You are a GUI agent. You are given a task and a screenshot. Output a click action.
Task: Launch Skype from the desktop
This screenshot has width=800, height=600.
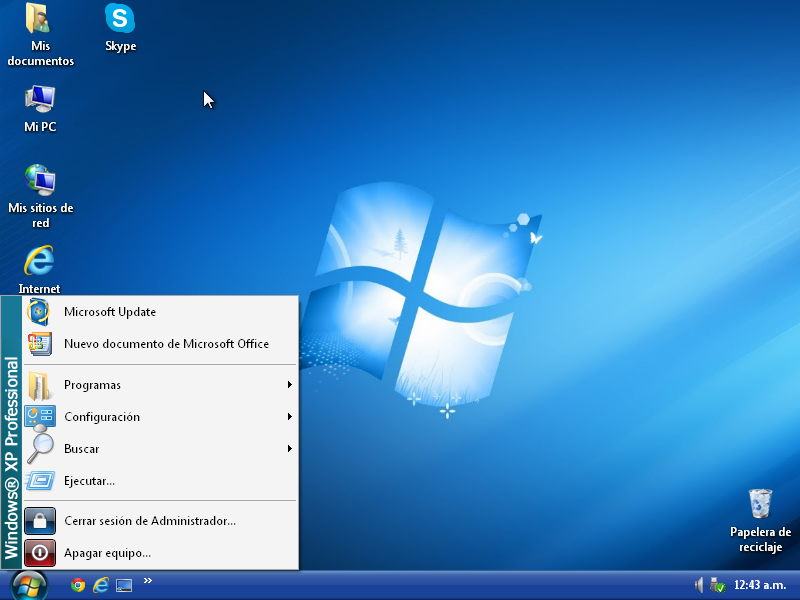120,28
